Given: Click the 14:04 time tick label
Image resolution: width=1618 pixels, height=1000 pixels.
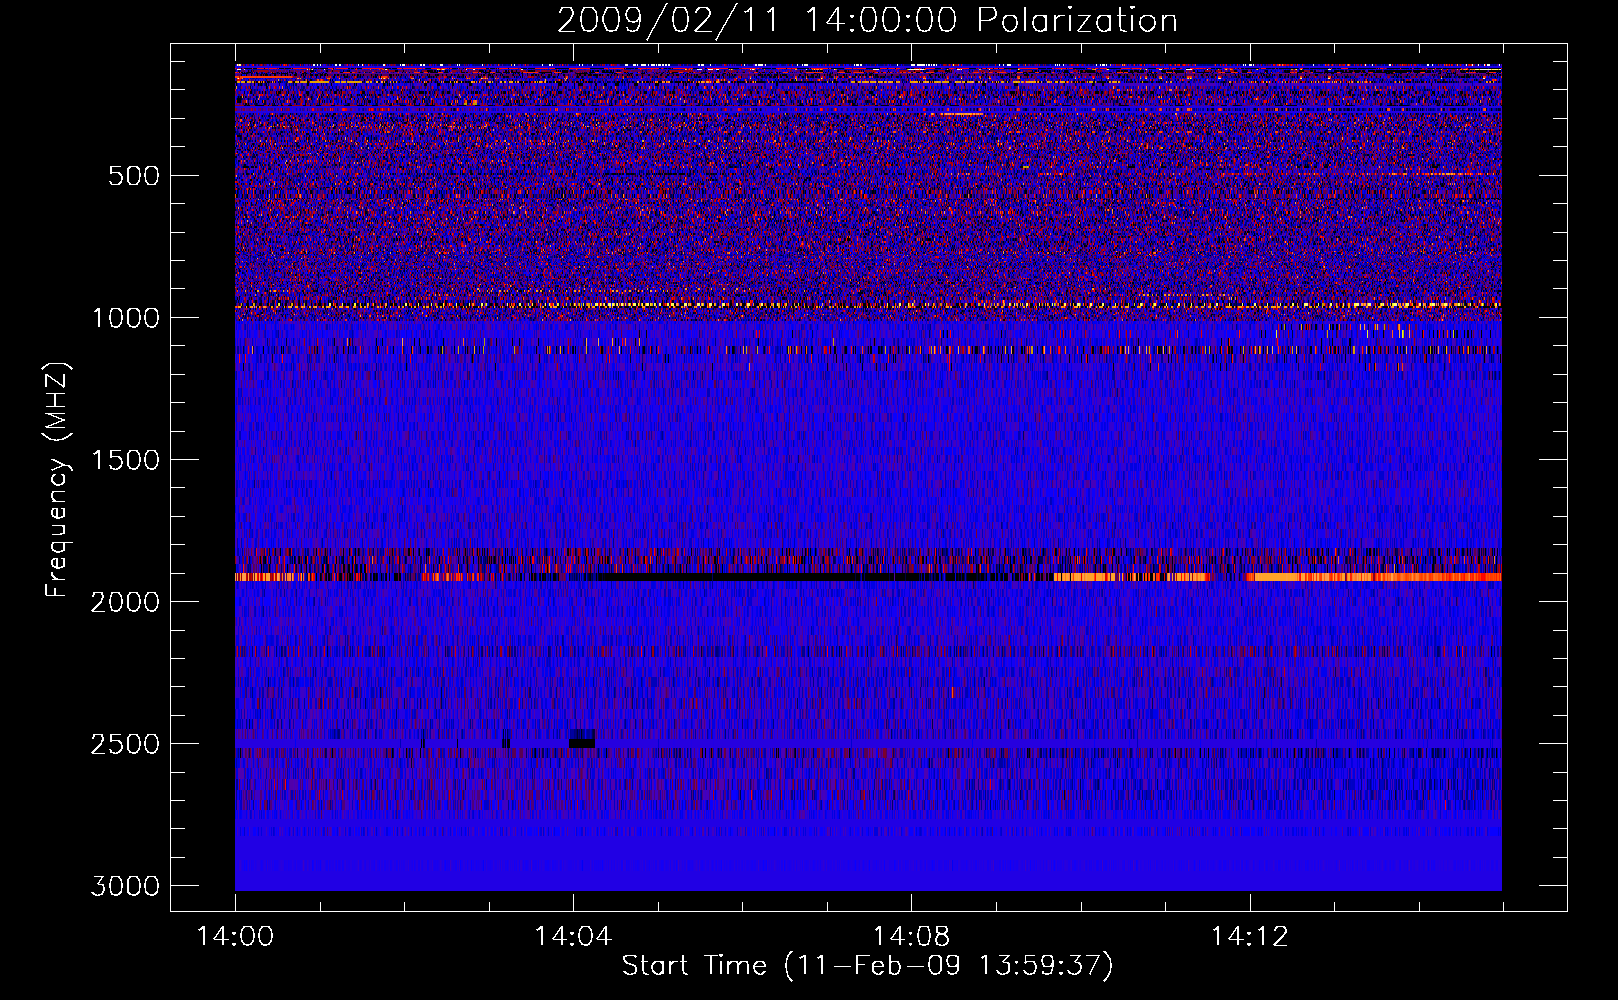Looking at the screenshot, I should (573, 937).
